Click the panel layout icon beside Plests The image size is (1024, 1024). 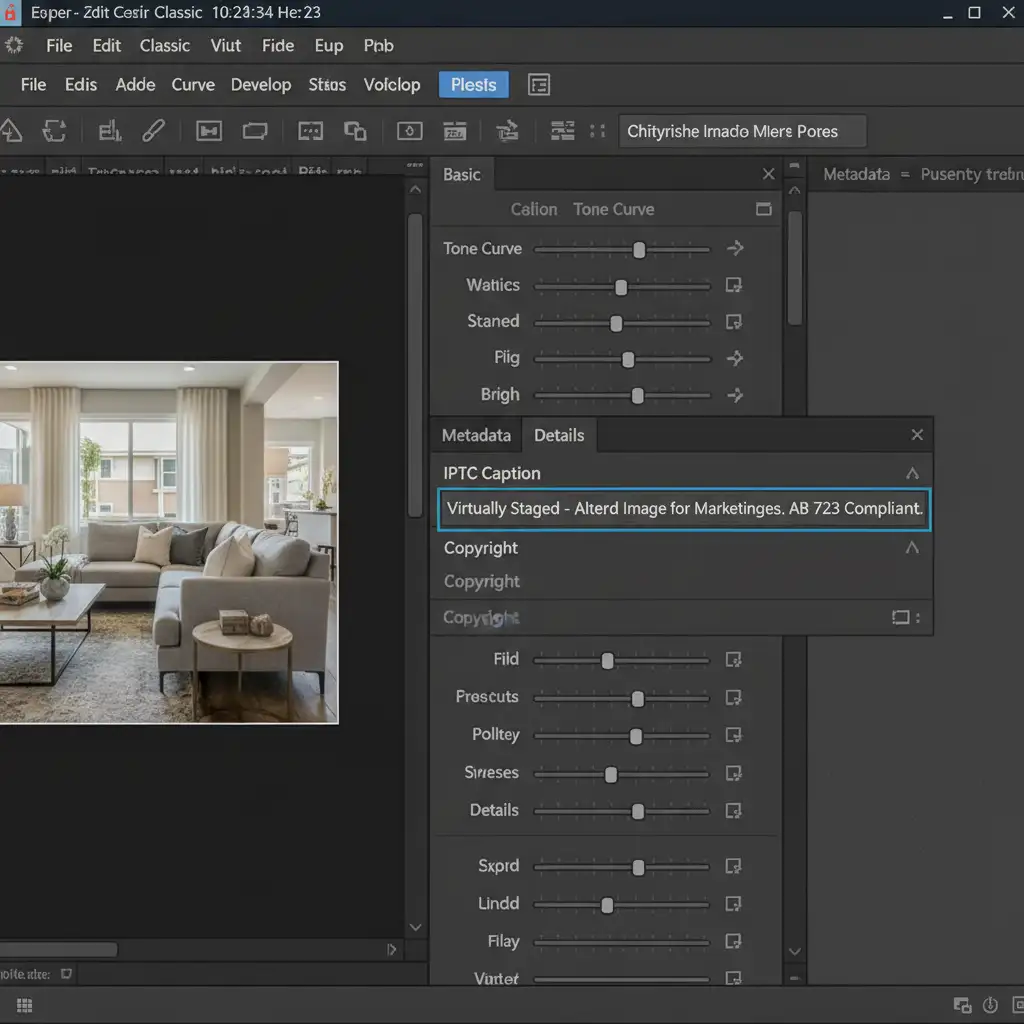coord(539,85)
